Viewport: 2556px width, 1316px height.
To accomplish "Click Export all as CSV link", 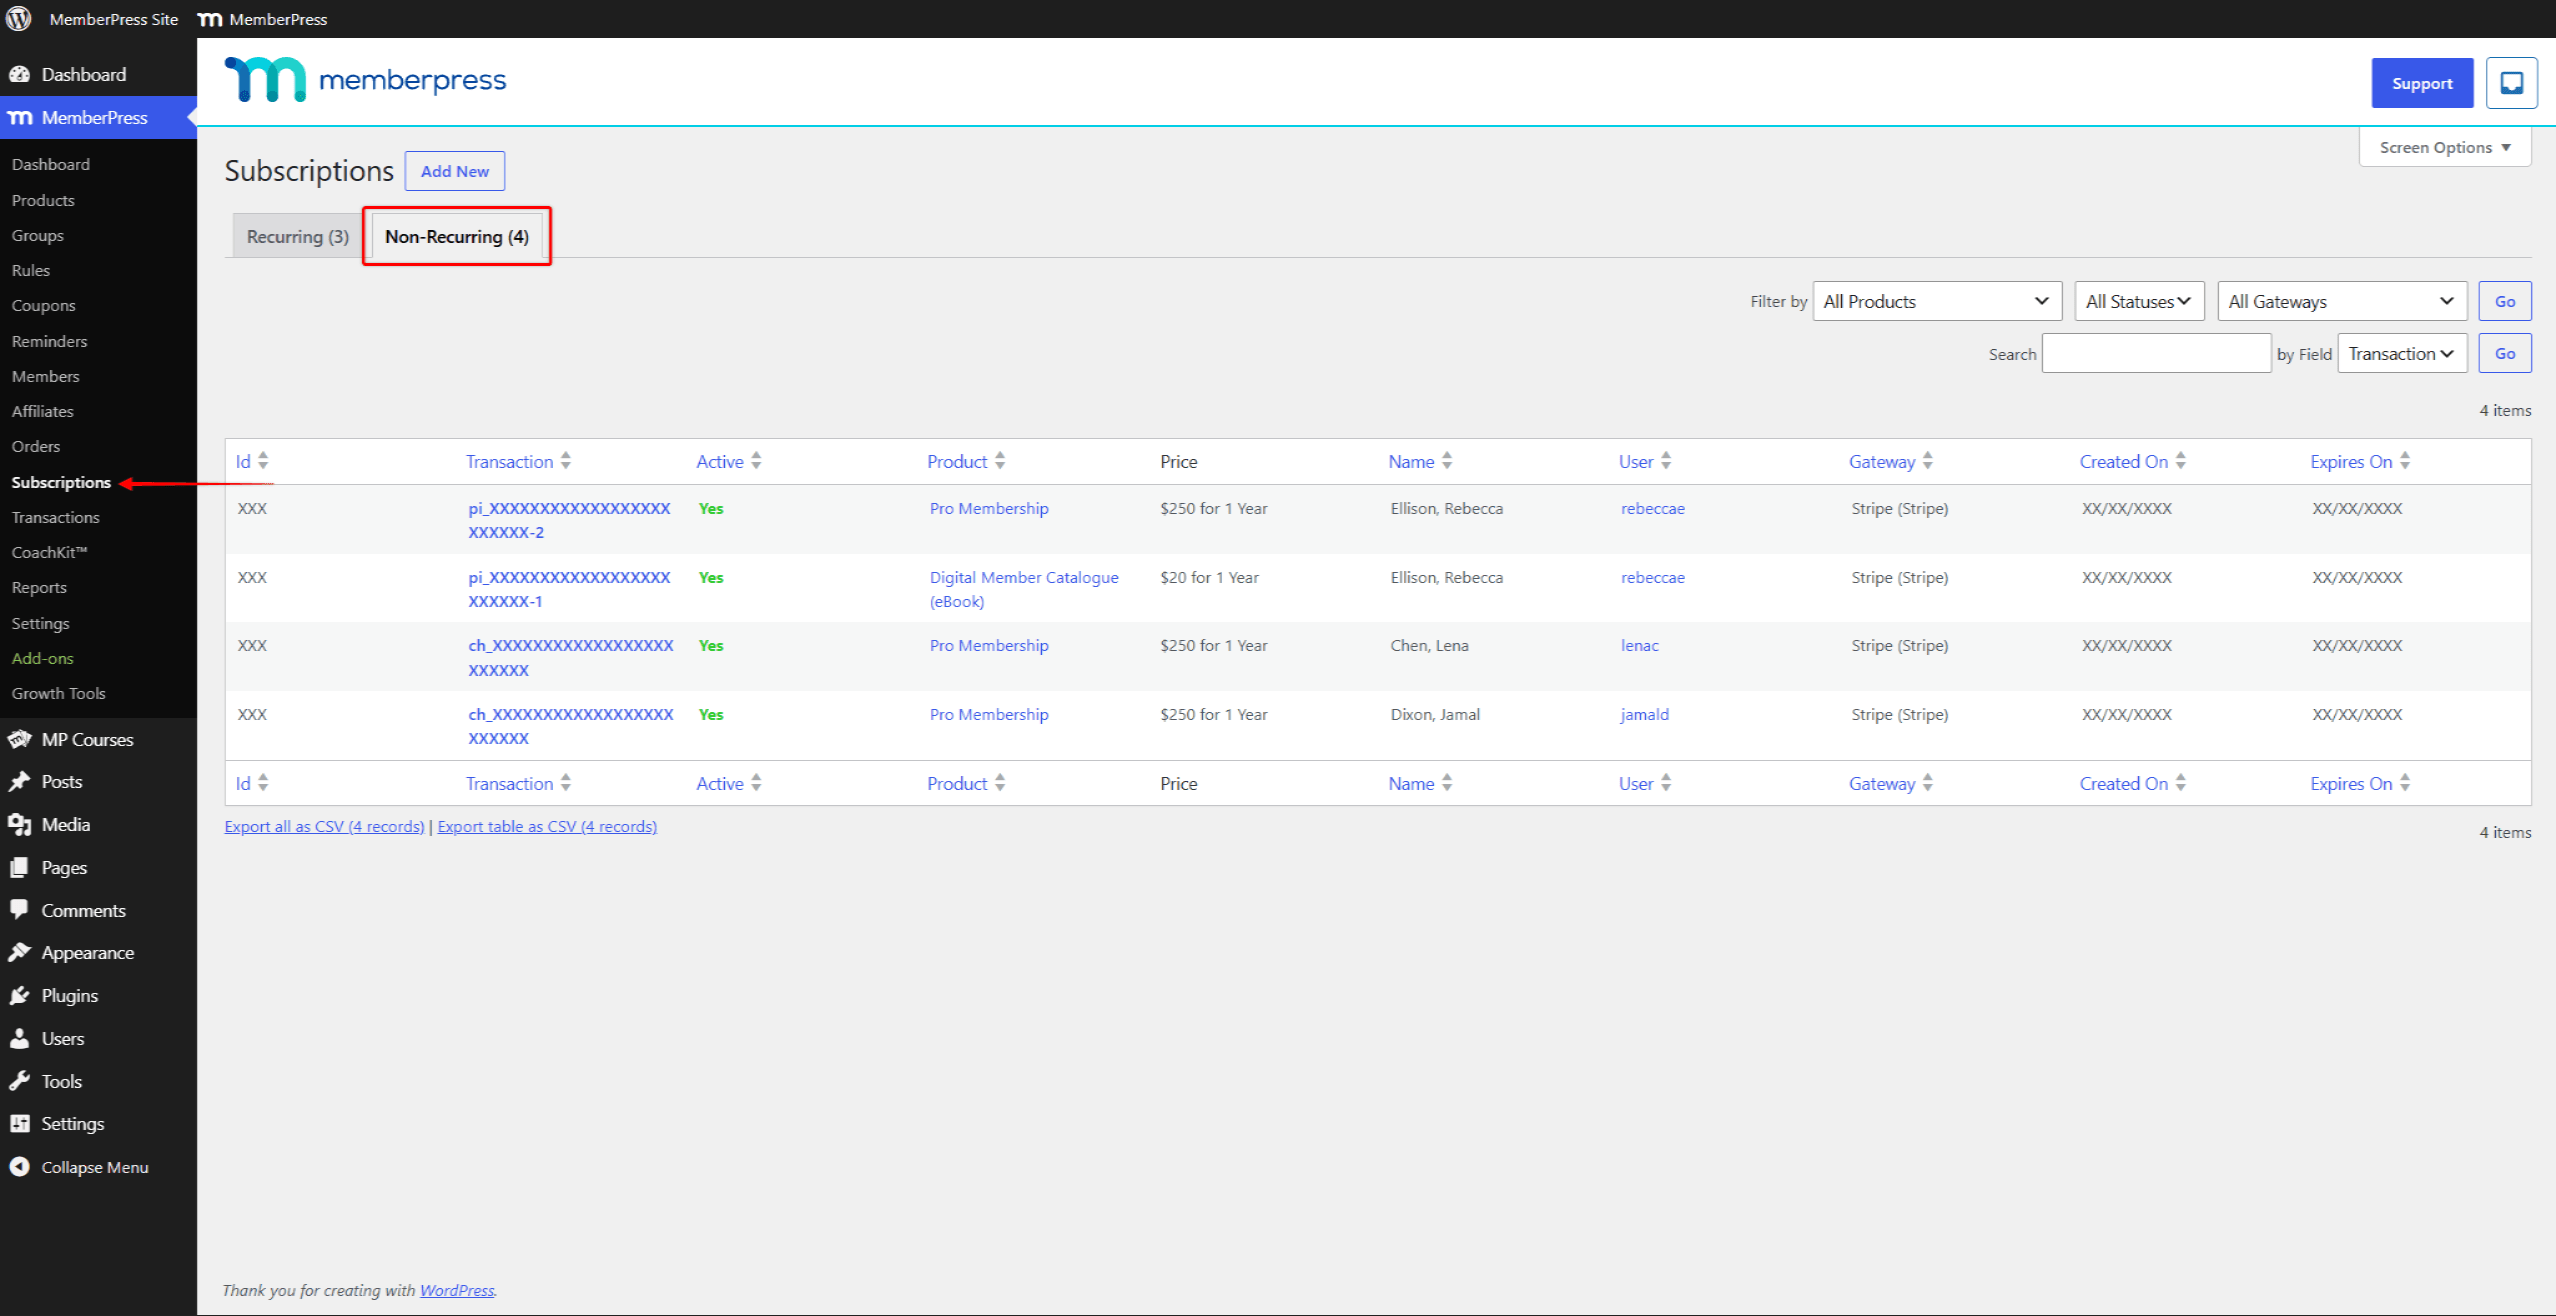I will coord(325,826).
